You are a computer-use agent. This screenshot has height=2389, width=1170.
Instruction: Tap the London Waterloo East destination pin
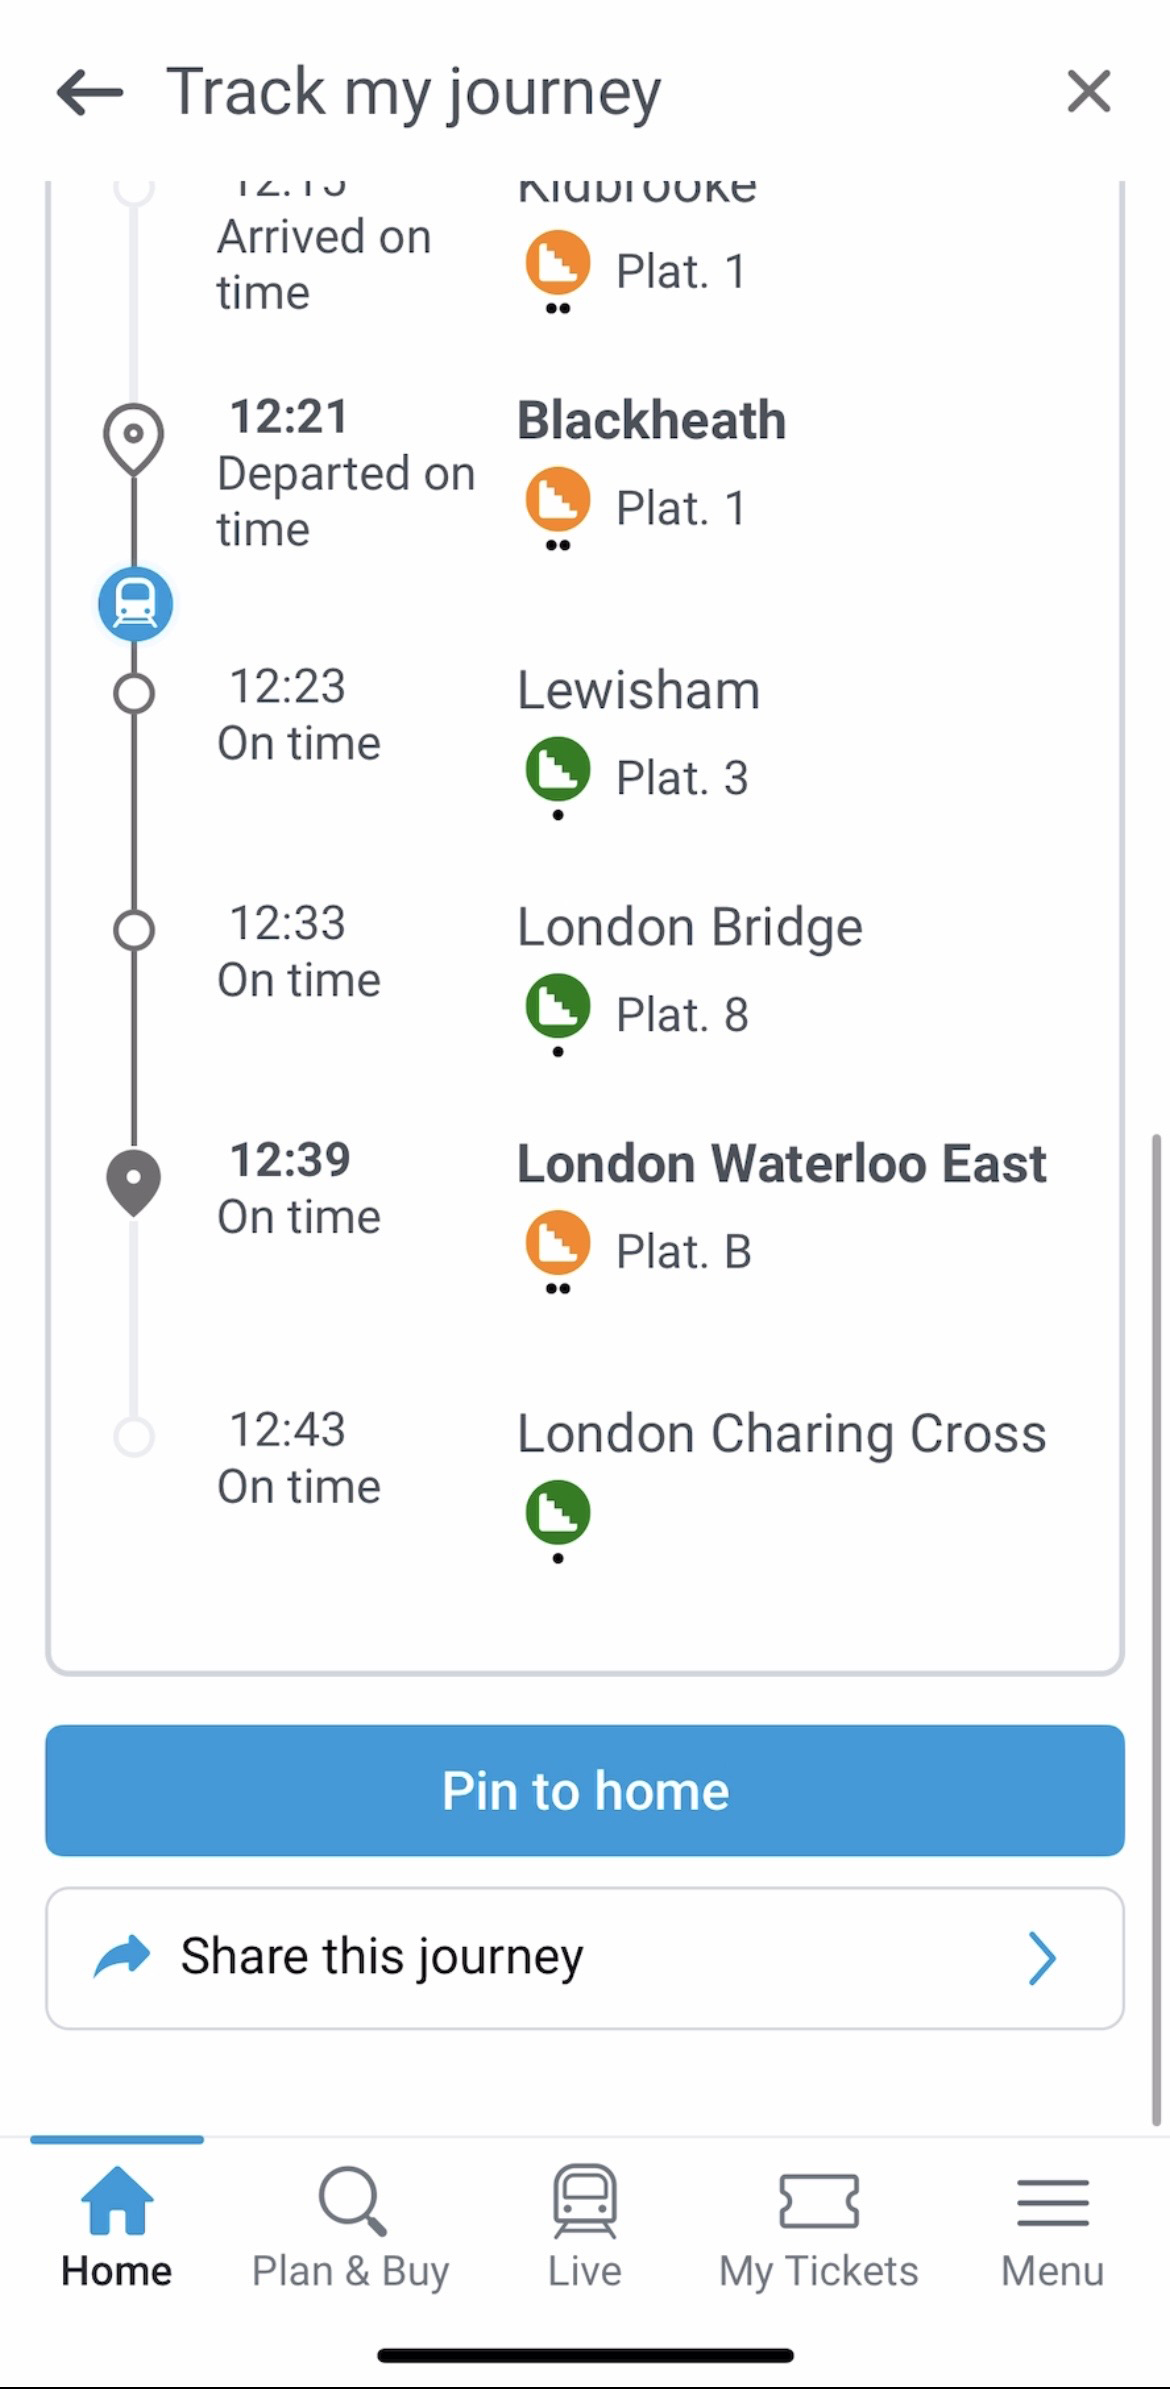pyautogui.click(x=134, y=1181)
